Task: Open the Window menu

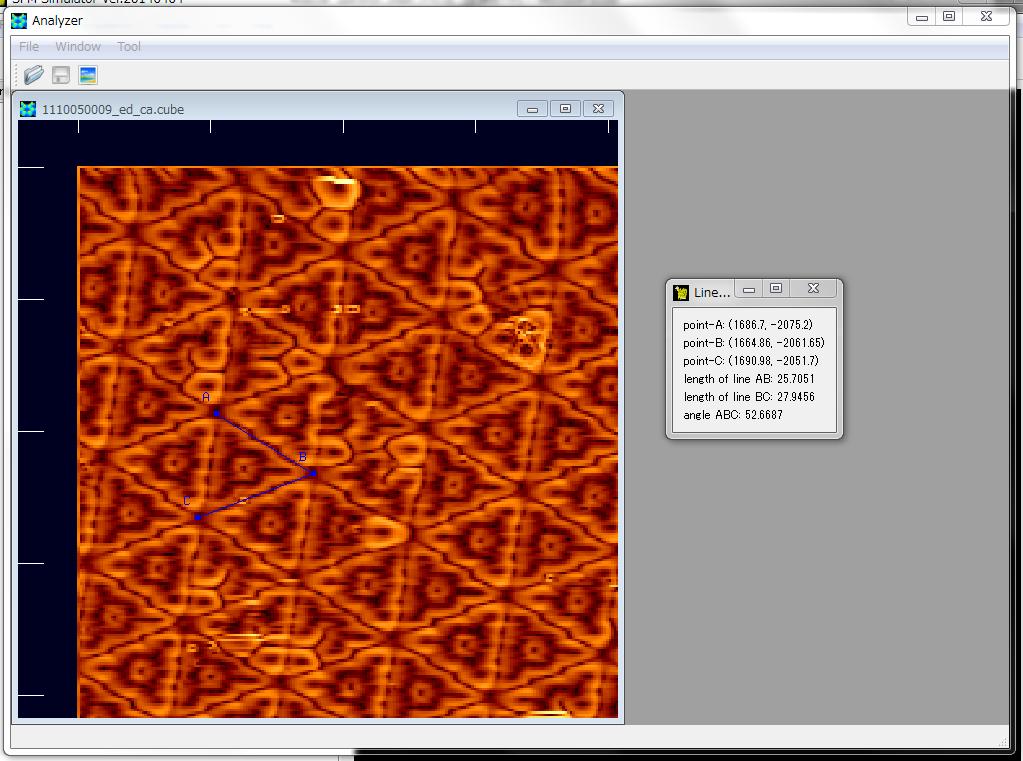Action: click(x=78, y=46)
